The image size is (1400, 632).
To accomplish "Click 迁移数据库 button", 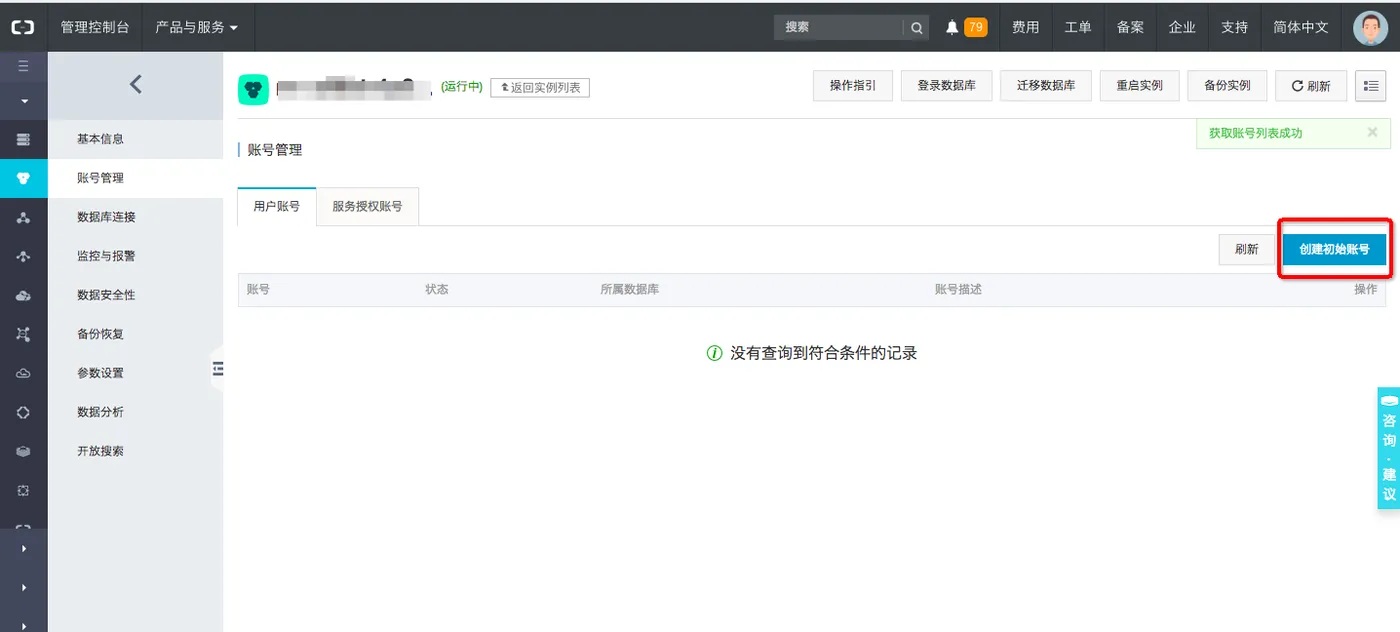I will click(1046, 86).
